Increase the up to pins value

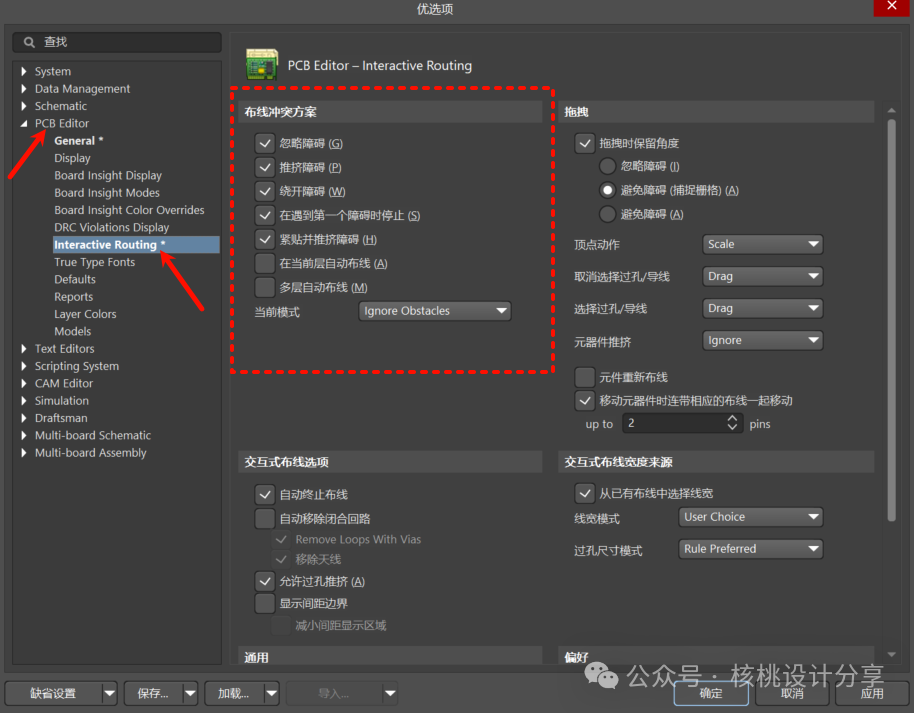tap(733, 419)
